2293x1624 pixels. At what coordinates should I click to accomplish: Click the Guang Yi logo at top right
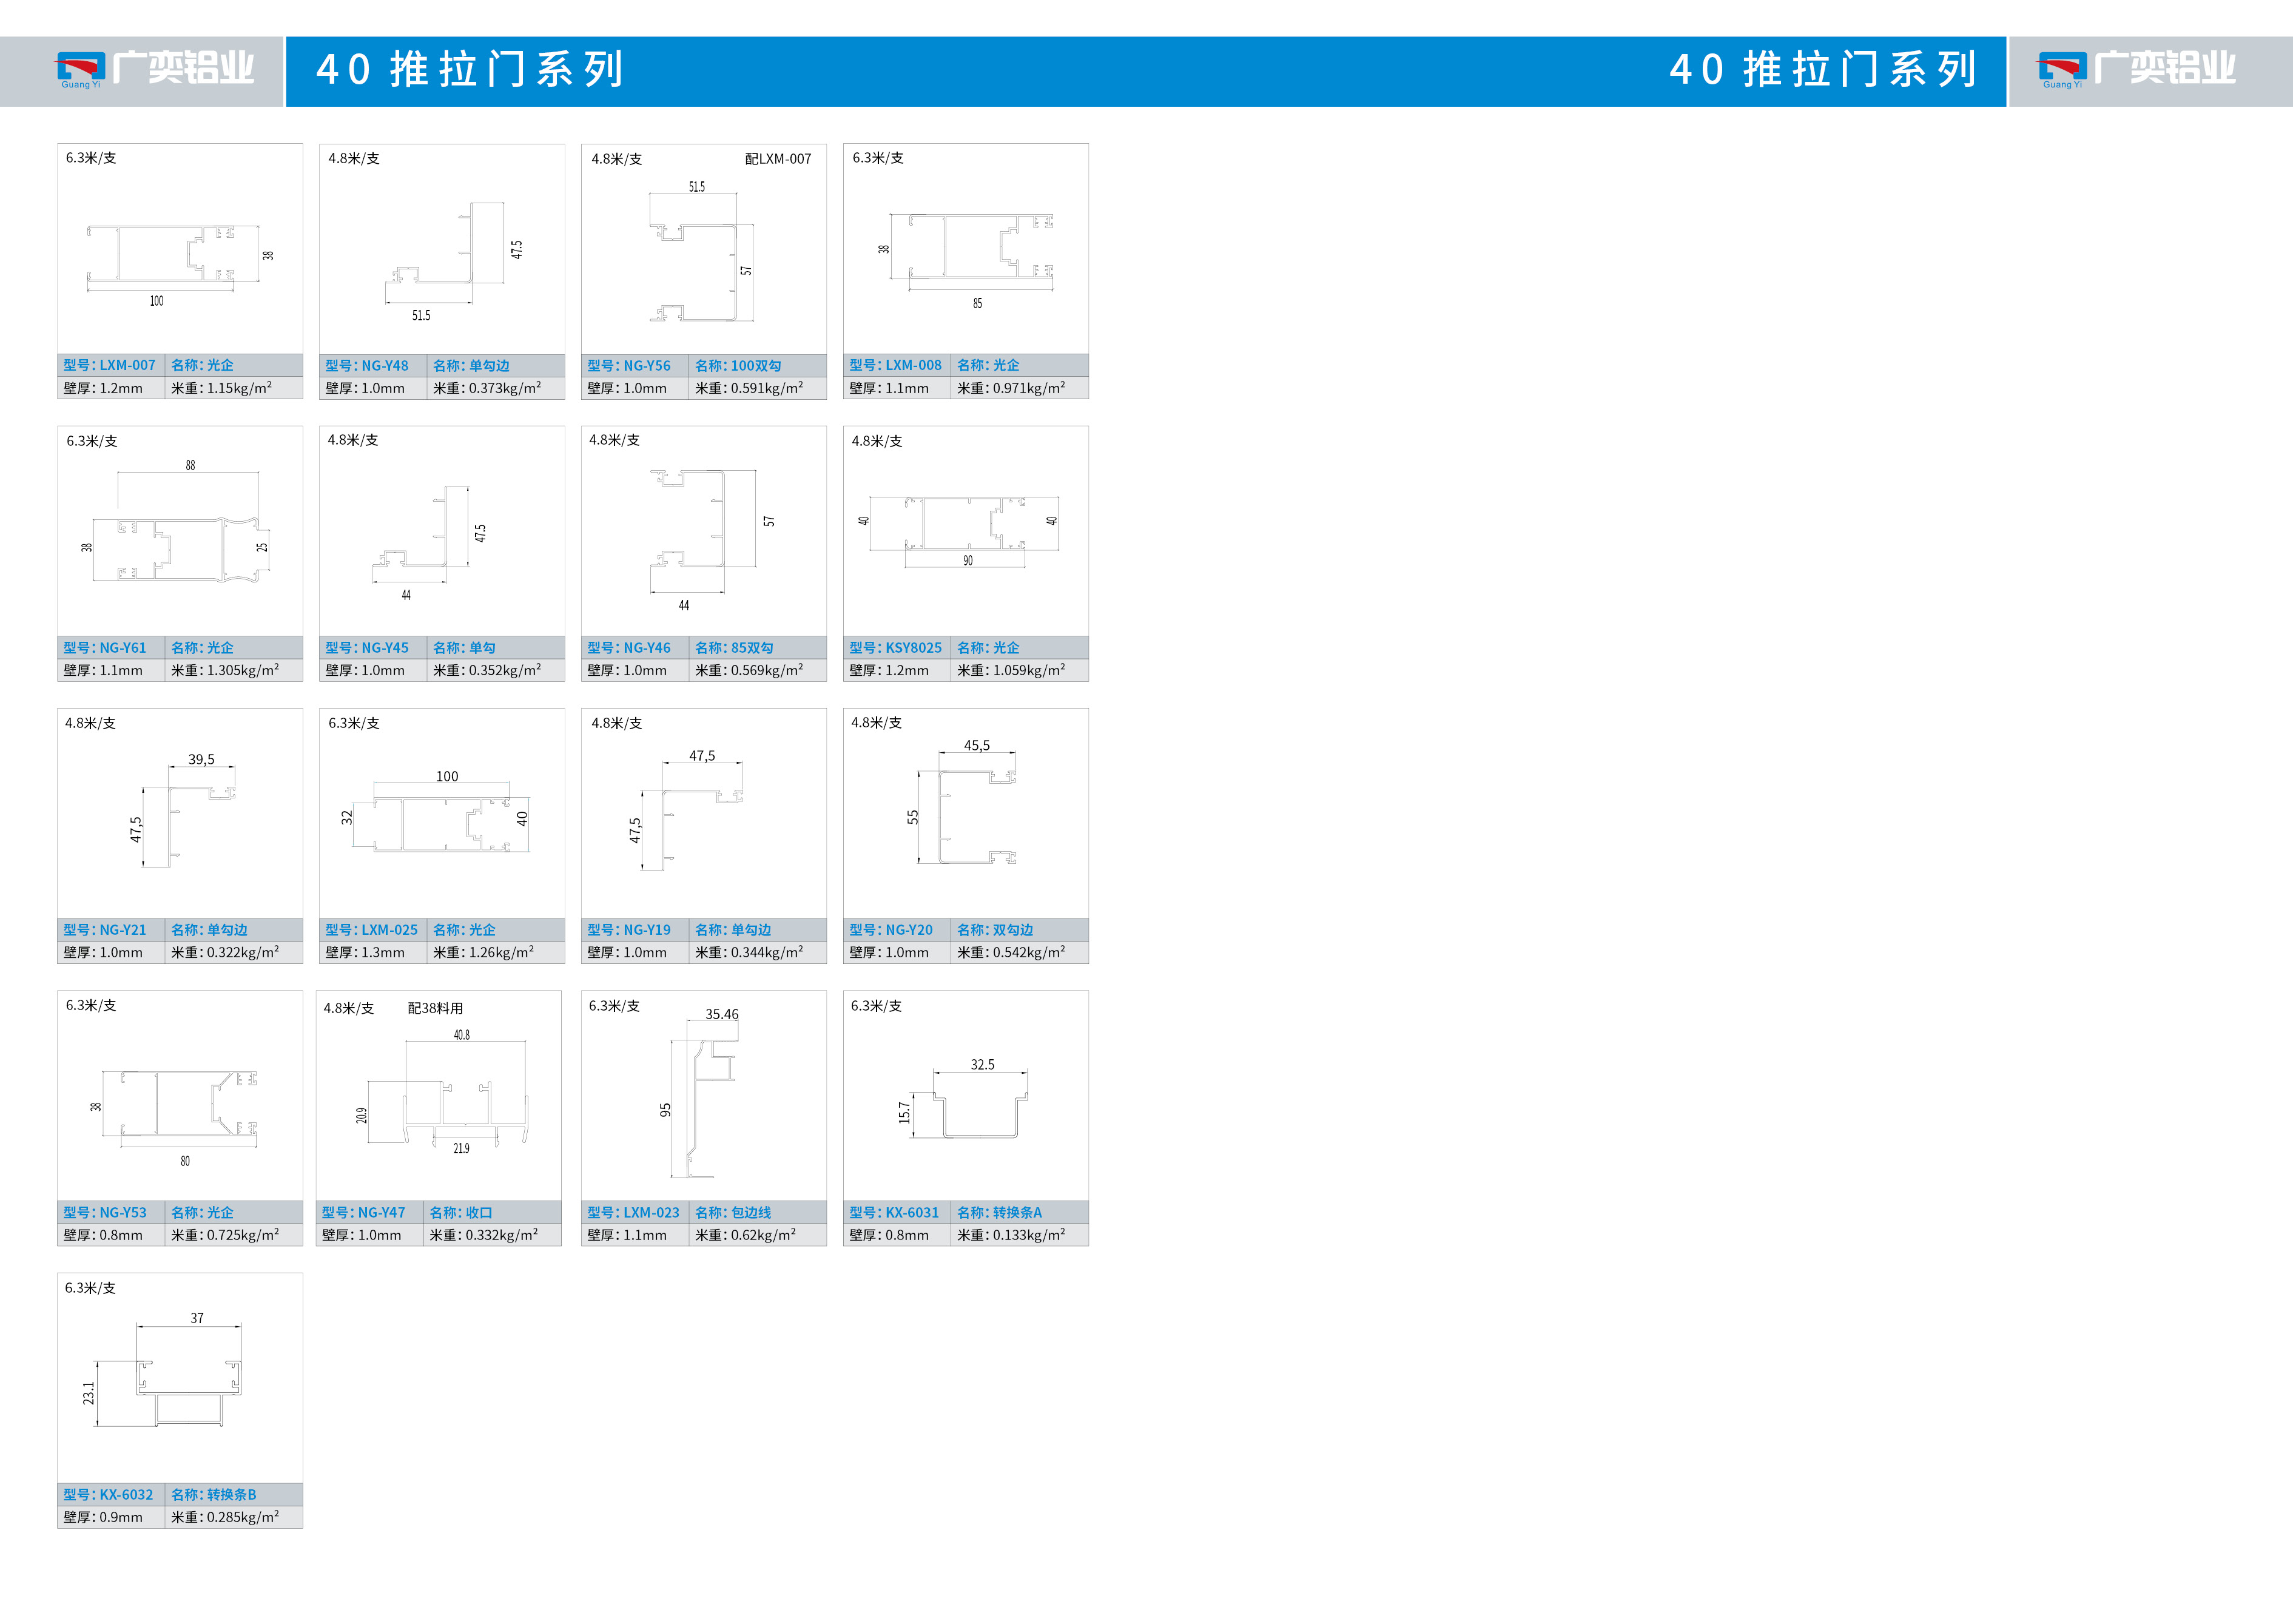[2136, 70]
